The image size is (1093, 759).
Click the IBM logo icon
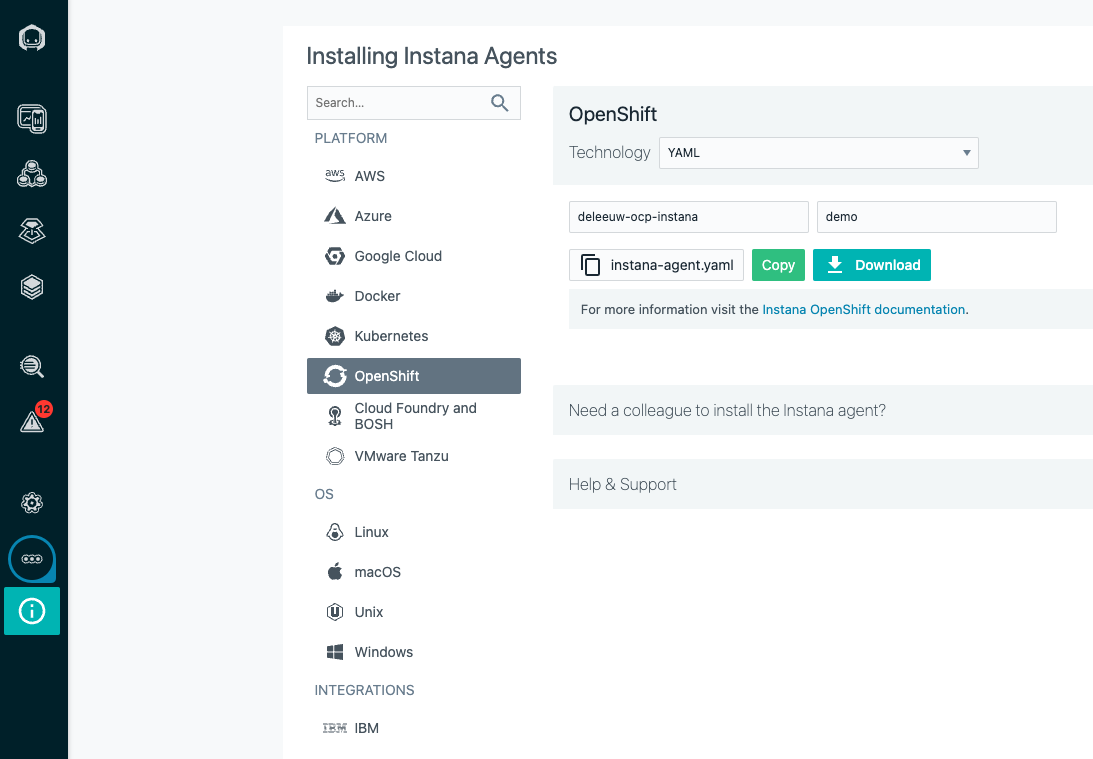[x=335, y=728]
